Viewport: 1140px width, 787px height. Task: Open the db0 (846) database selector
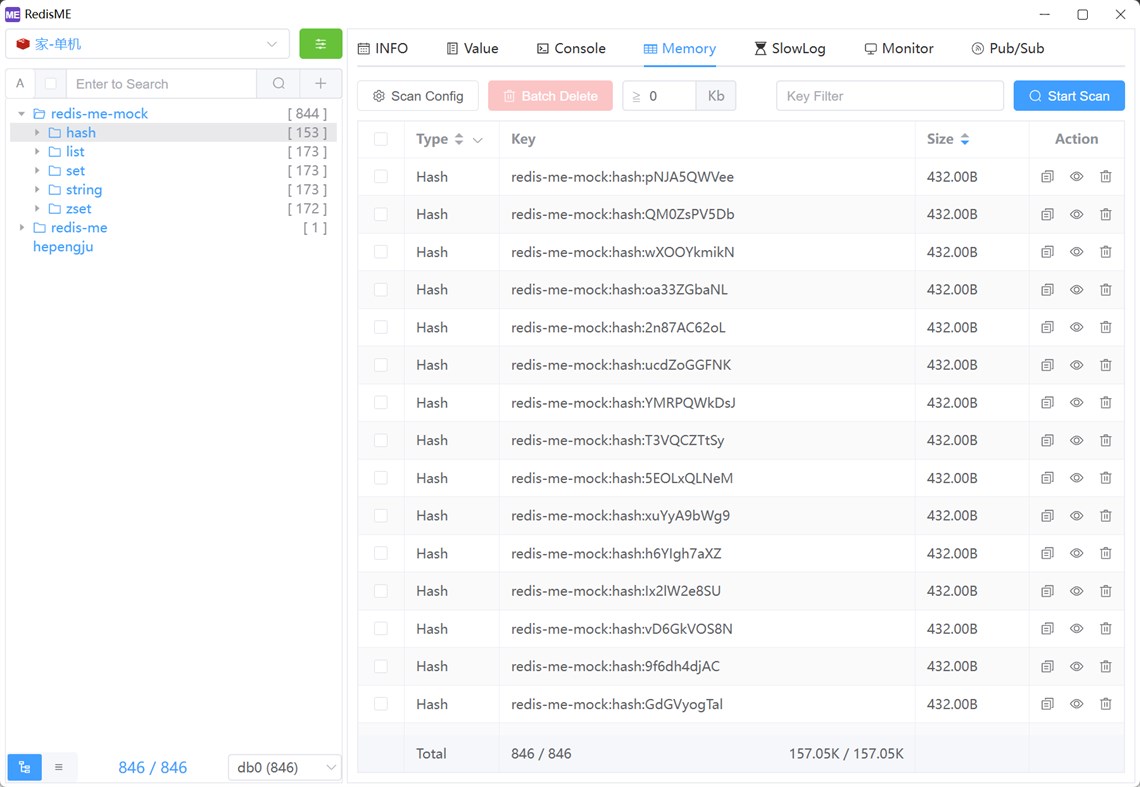tap(284, 767)
